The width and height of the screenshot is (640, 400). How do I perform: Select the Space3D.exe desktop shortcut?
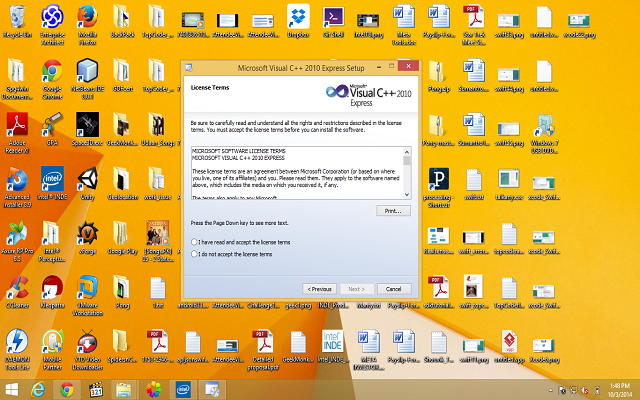pyautogui.click(x=87, y=129)
